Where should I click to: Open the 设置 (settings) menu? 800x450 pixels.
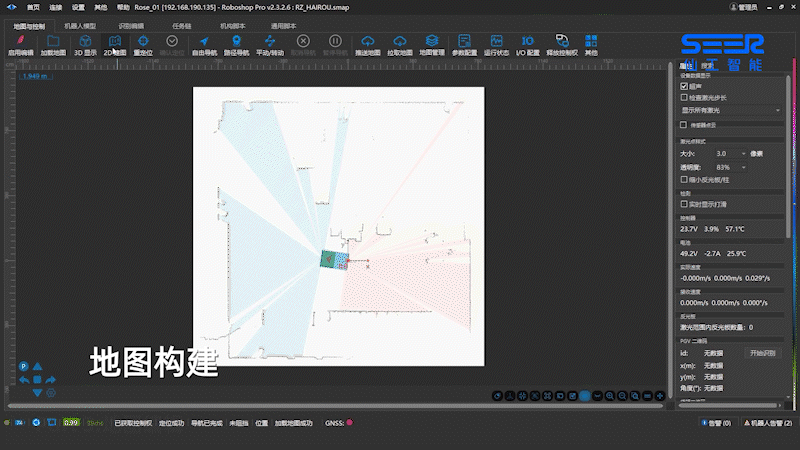[x=78, y=6]
